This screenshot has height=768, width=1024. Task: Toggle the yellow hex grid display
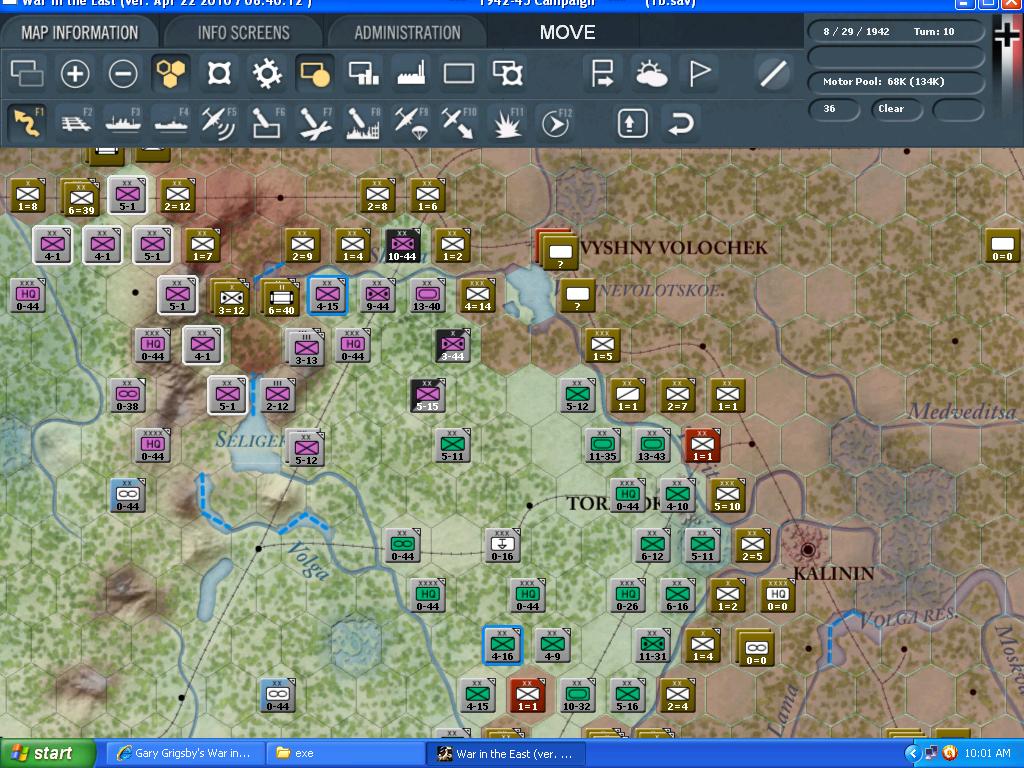coord(171,73)
